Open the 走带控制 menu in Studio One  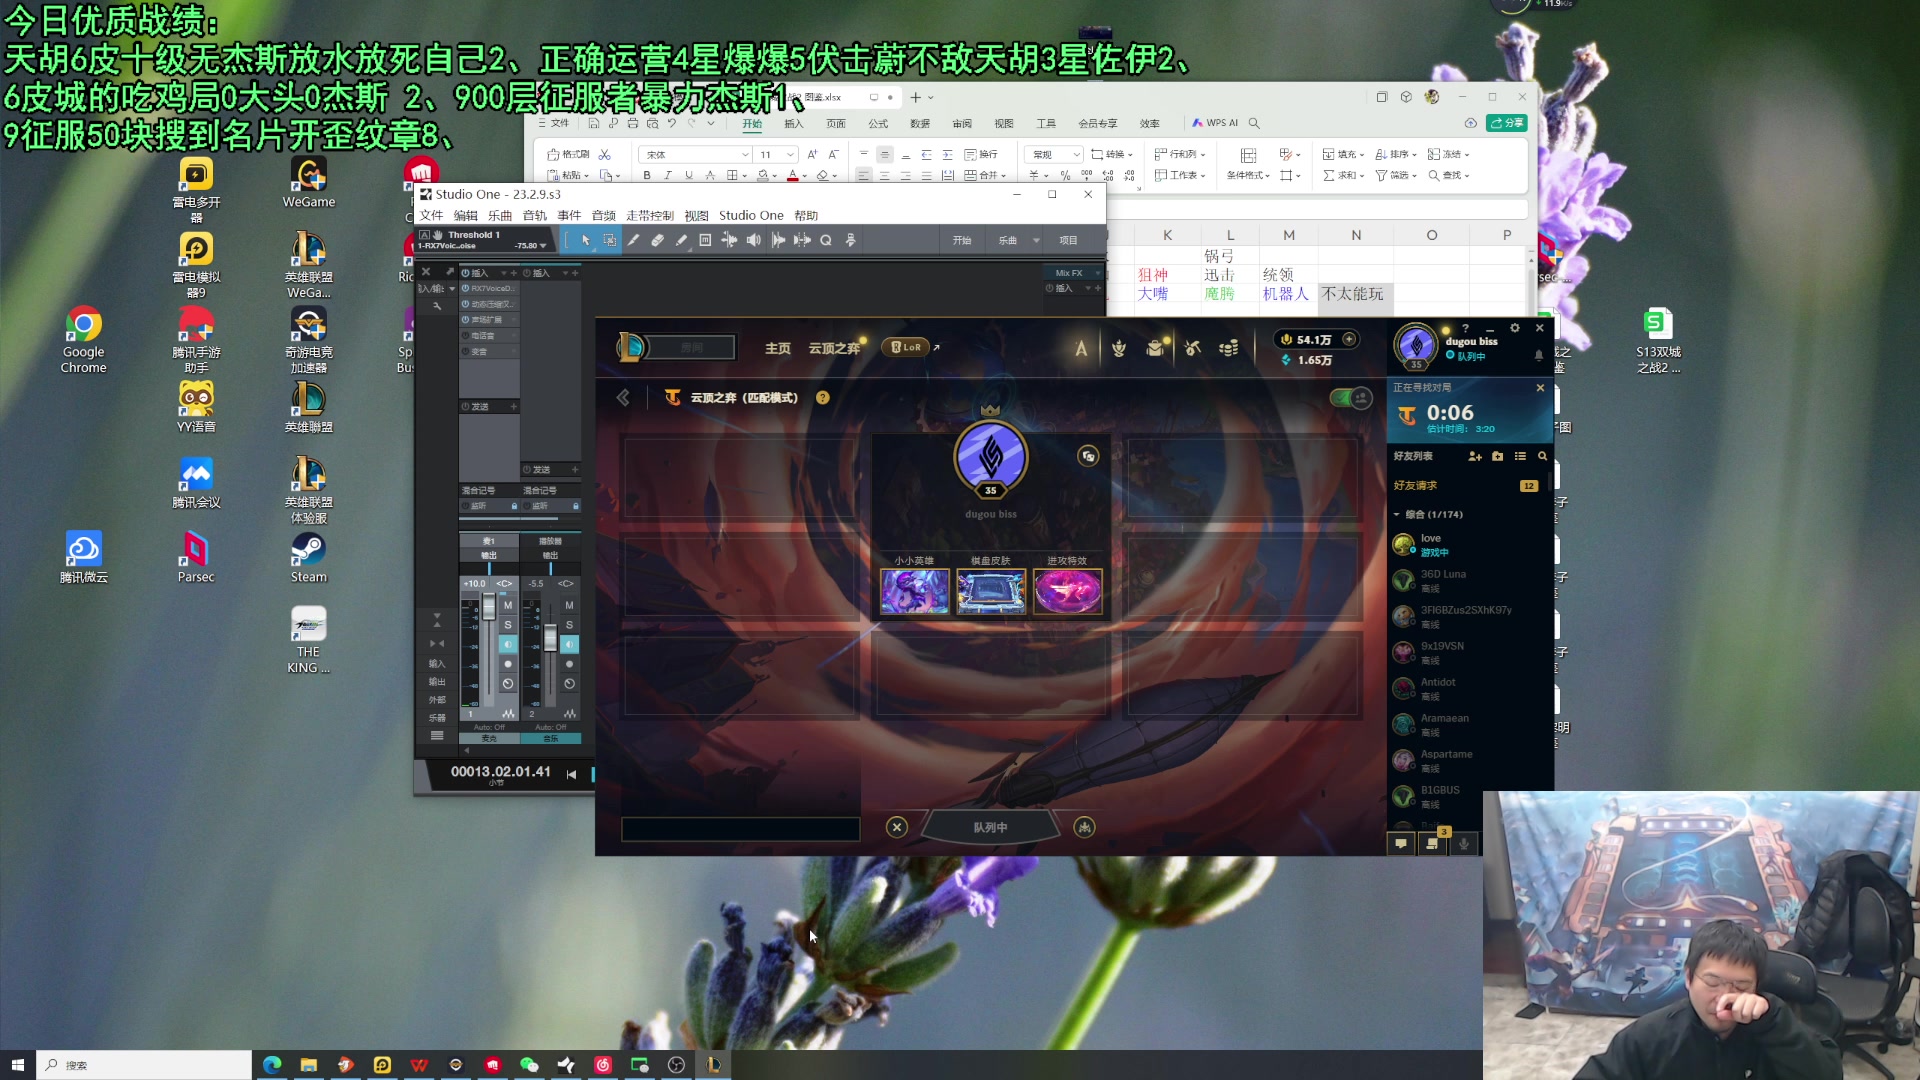coord(650,216)
